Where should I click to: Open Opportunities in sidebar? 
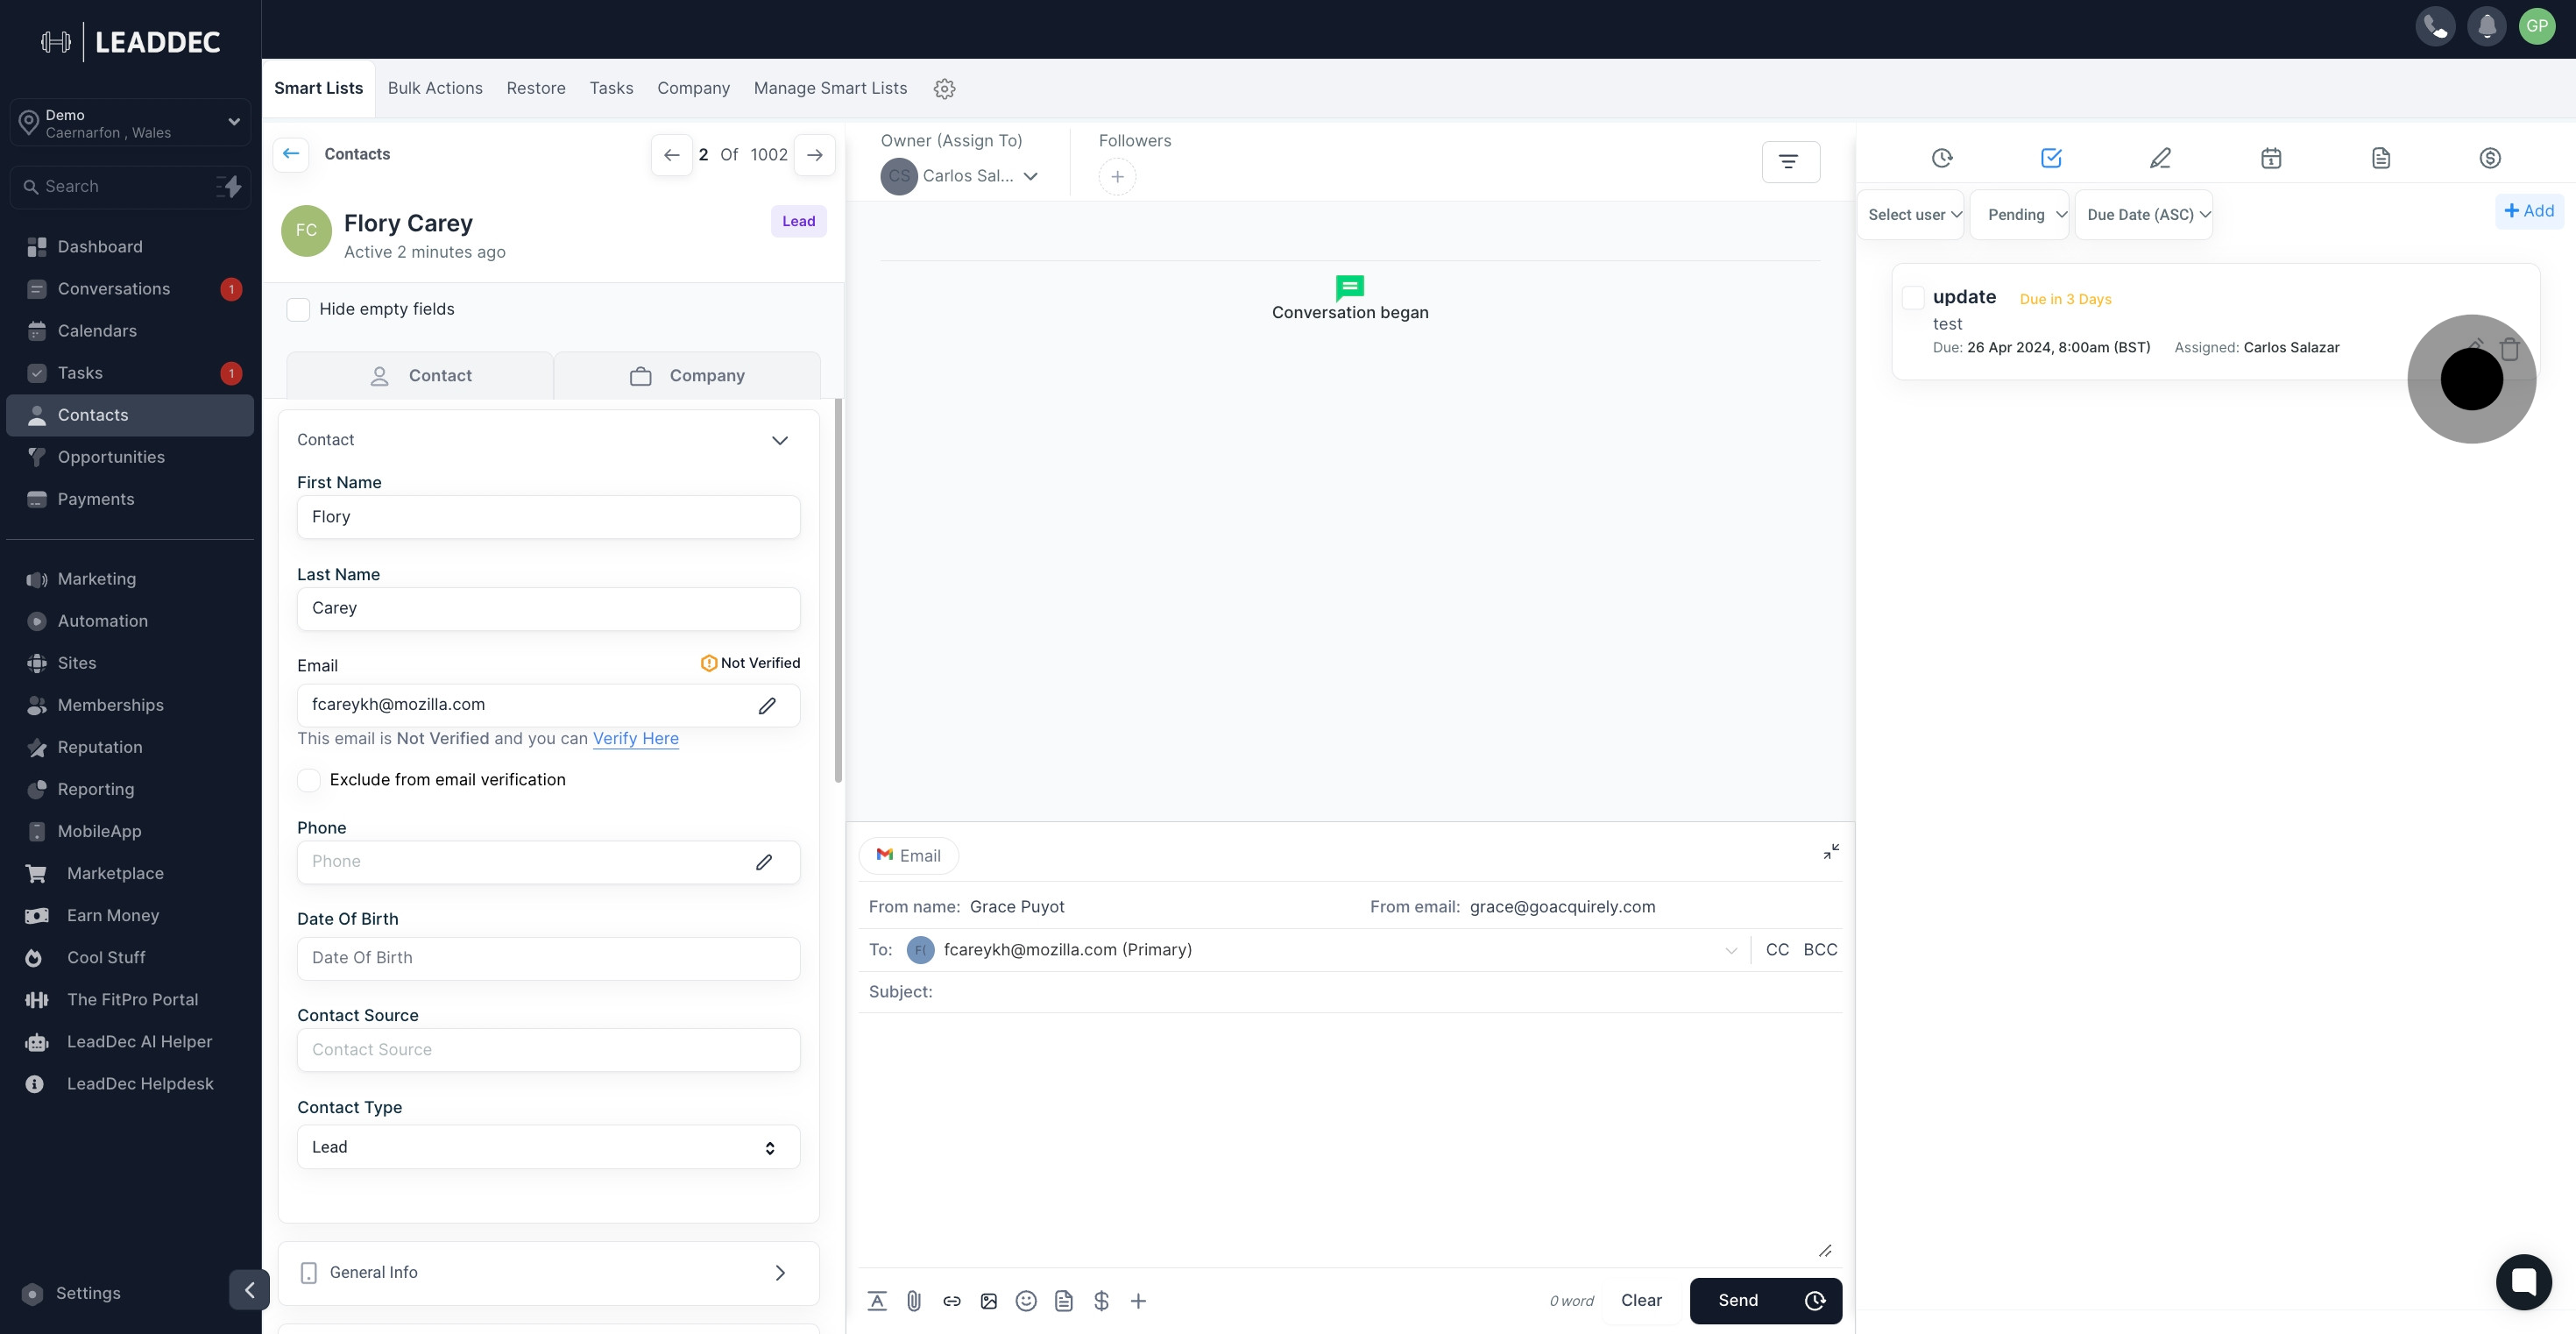pos(130,457)
